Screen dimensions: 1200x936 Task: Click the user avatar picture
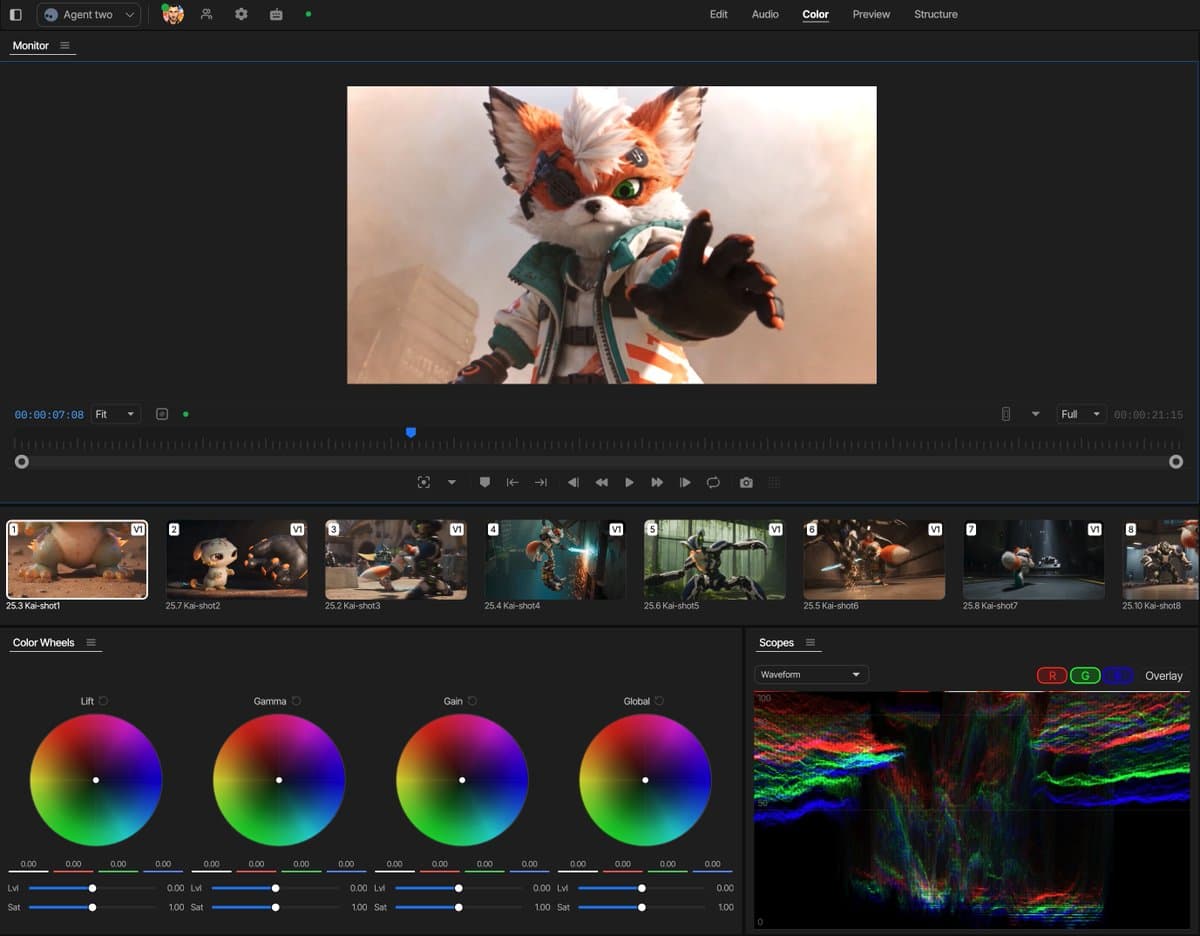[x=173, y=14]
